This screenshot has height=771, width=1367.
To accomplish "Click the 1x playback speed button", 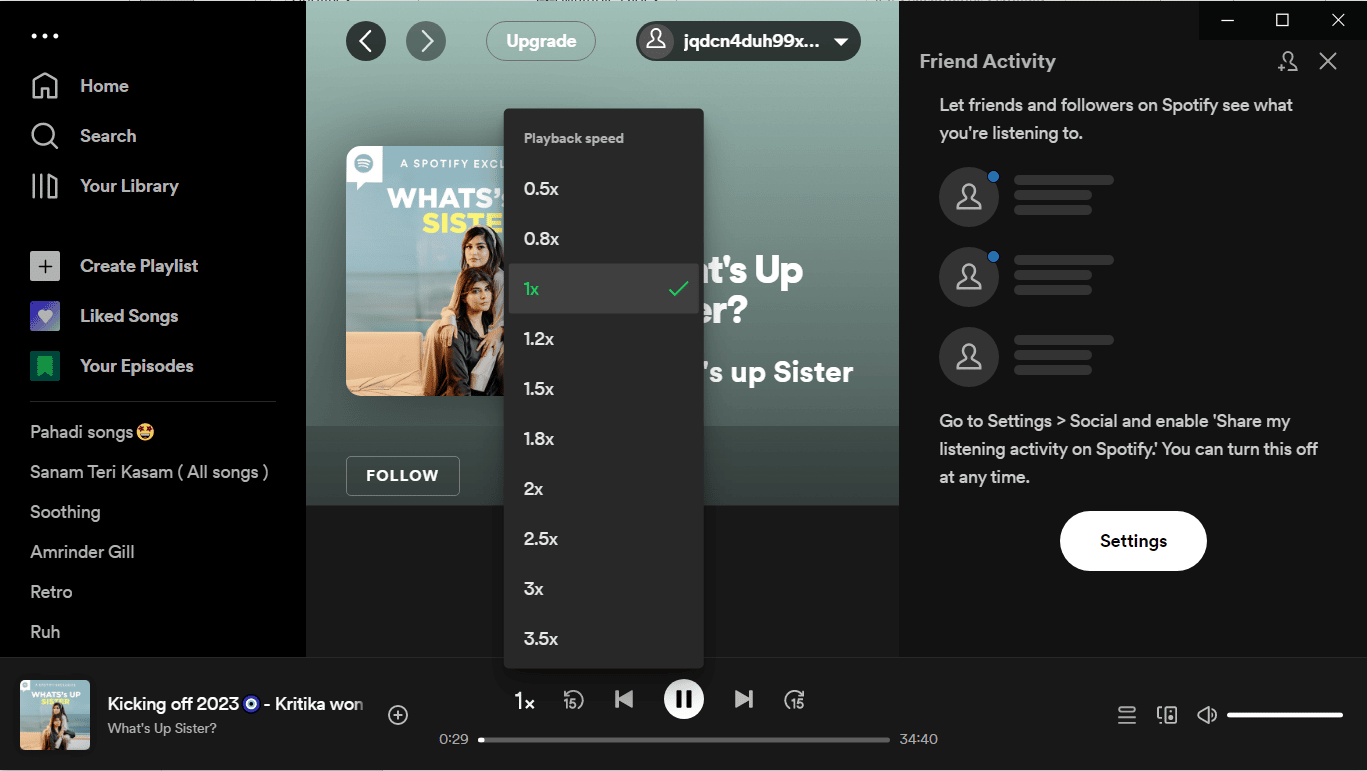I will (524, 702).
